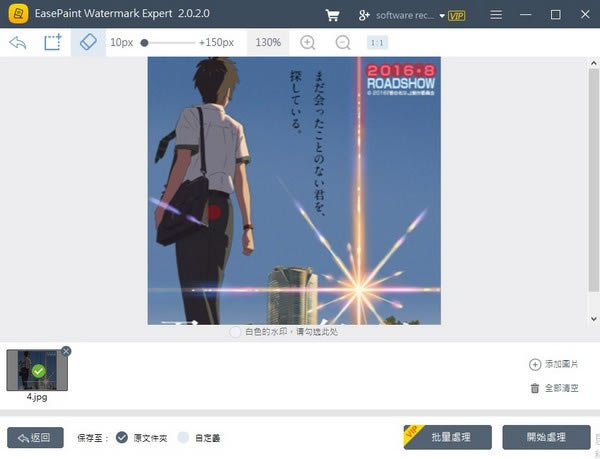Remove 4.jpg using thumbnail close icon

pyautogui.click(x=66, y=351)
